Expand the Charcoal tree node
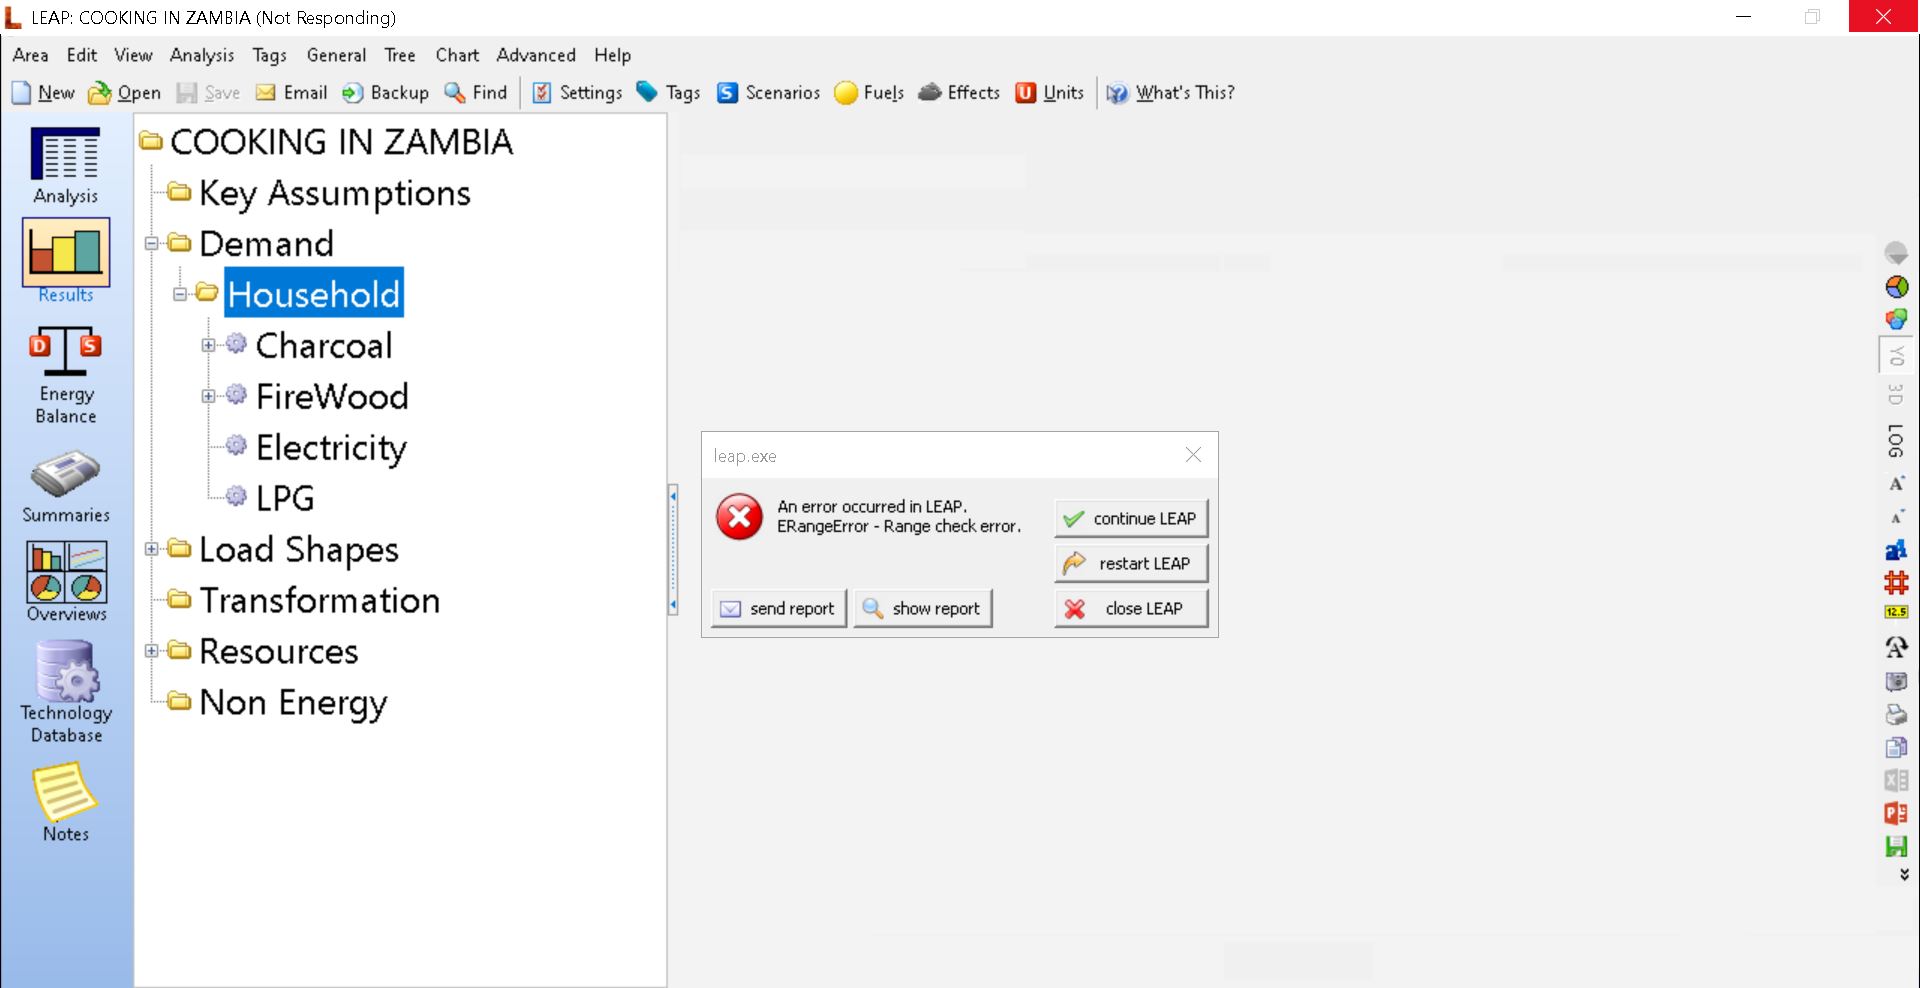 point(208,345)
